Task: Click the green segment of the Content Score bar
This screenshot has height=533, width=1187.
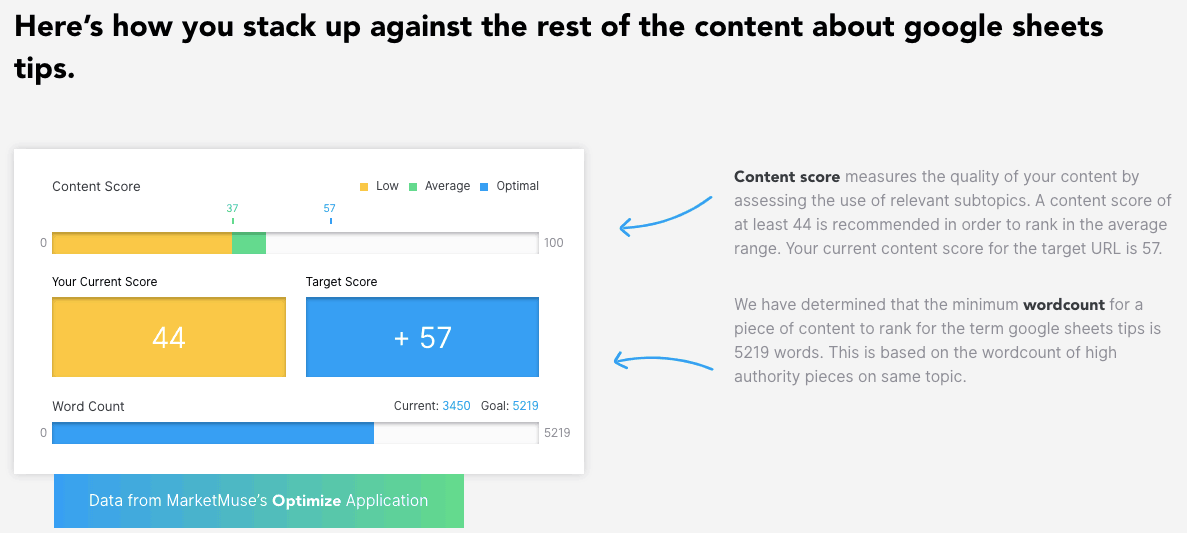Action: point(248,243)
